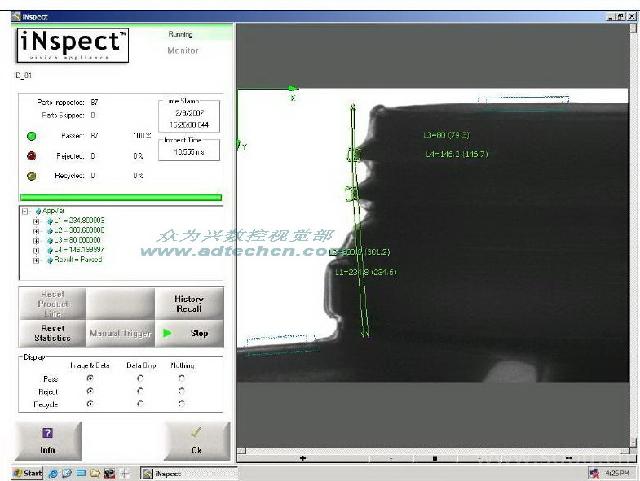Select Data Only display for Pass
The width and height of the screenshot is (640, 481).
pyautogui.click(x=140, y=378)
